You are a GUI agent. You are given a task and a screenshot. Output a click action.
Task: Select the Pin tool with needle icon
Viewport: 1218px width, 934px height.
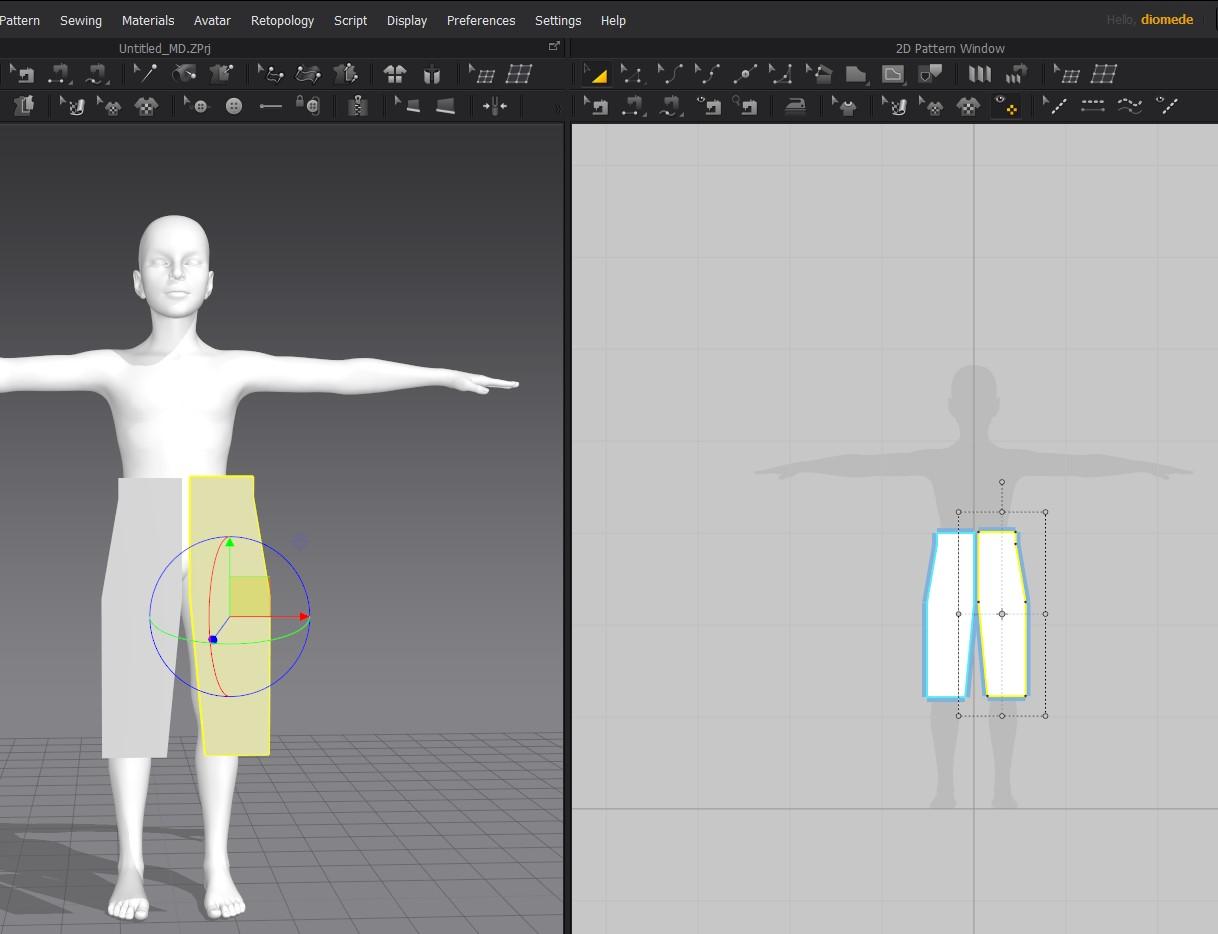pyautogui.click(x=146, y=74)
